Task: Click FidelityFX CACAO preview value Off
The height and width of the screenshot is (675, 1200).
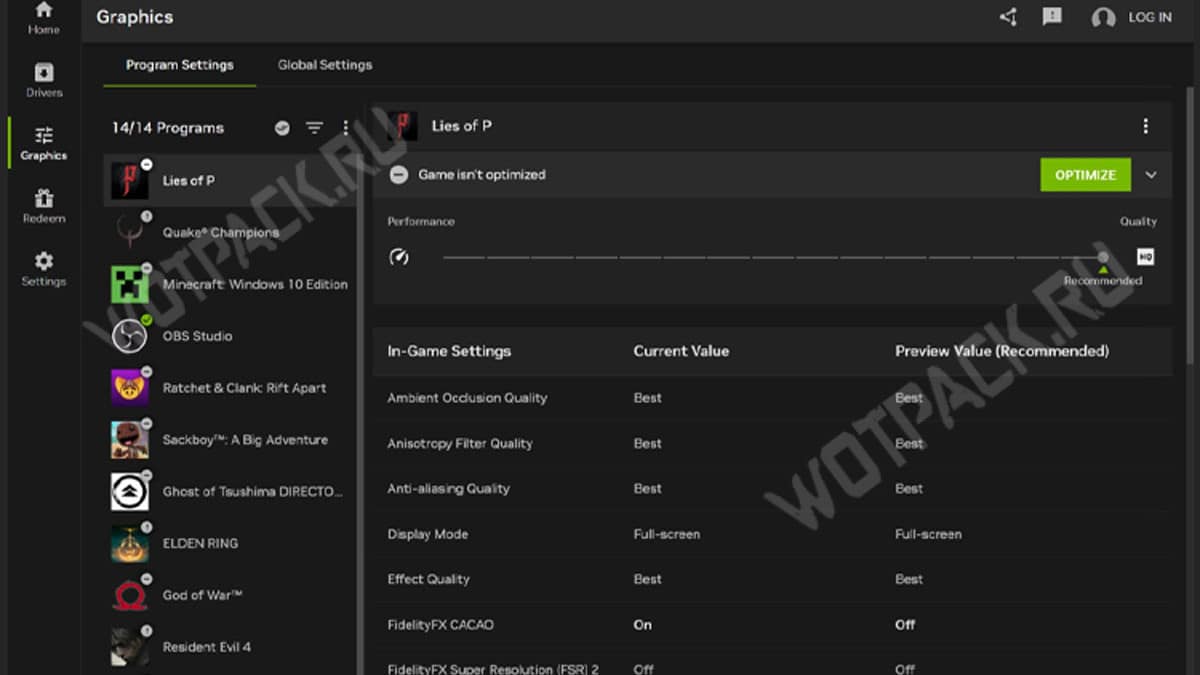Action: pyautogui.click(x=905, y=625)
